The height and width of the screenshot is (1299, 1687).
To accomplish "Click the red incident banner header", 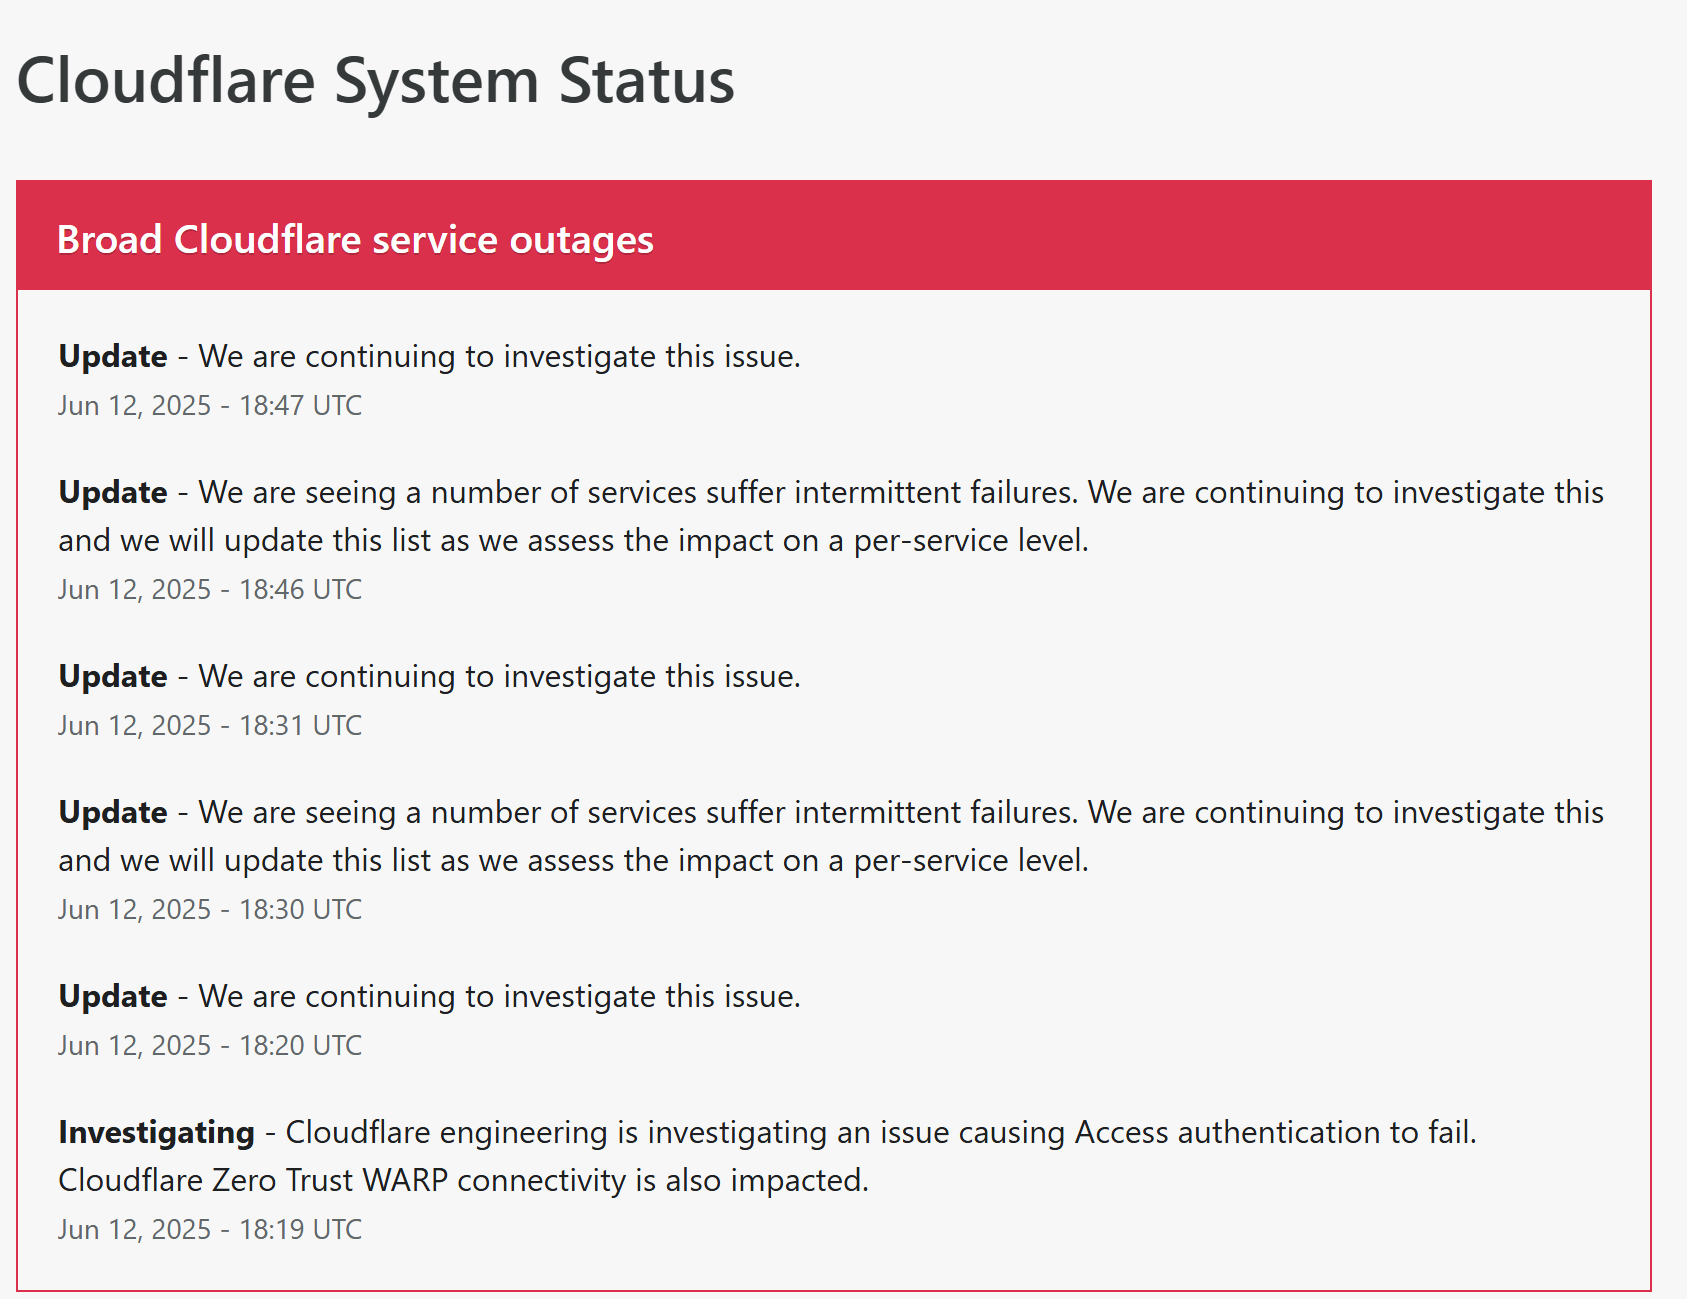I will click(834, 236).
